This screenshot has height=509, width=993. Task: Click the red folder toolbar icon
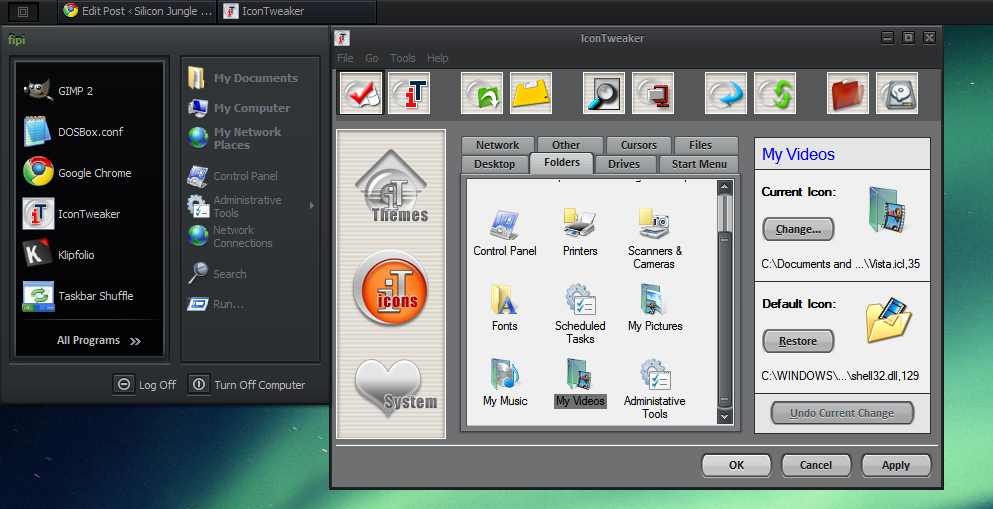pos(848,93)
